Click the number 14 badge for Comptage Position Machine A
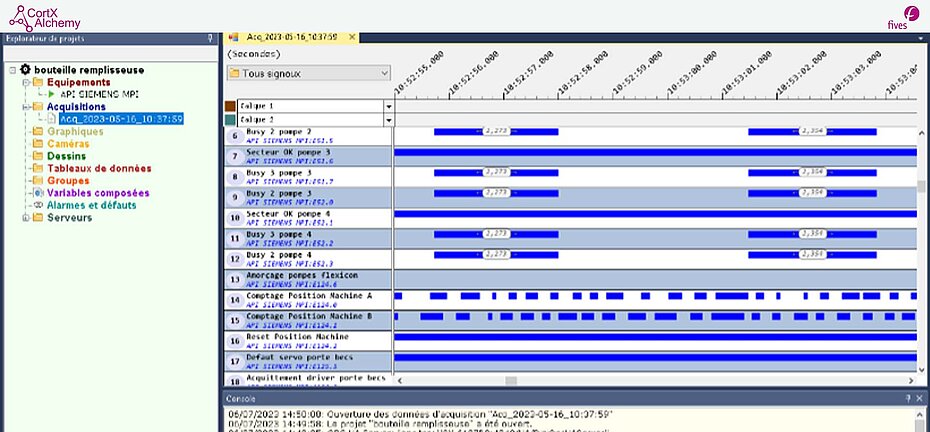 point(234,298)
